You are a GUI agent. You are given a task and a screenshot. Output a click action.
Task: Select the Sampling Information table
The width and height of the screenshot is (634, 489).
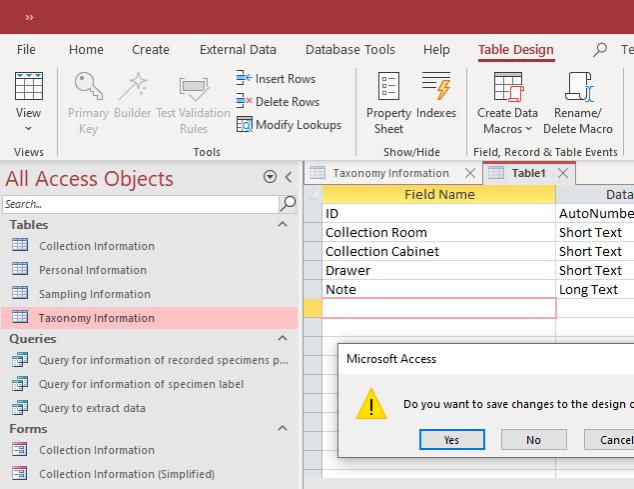pos(150,294)
